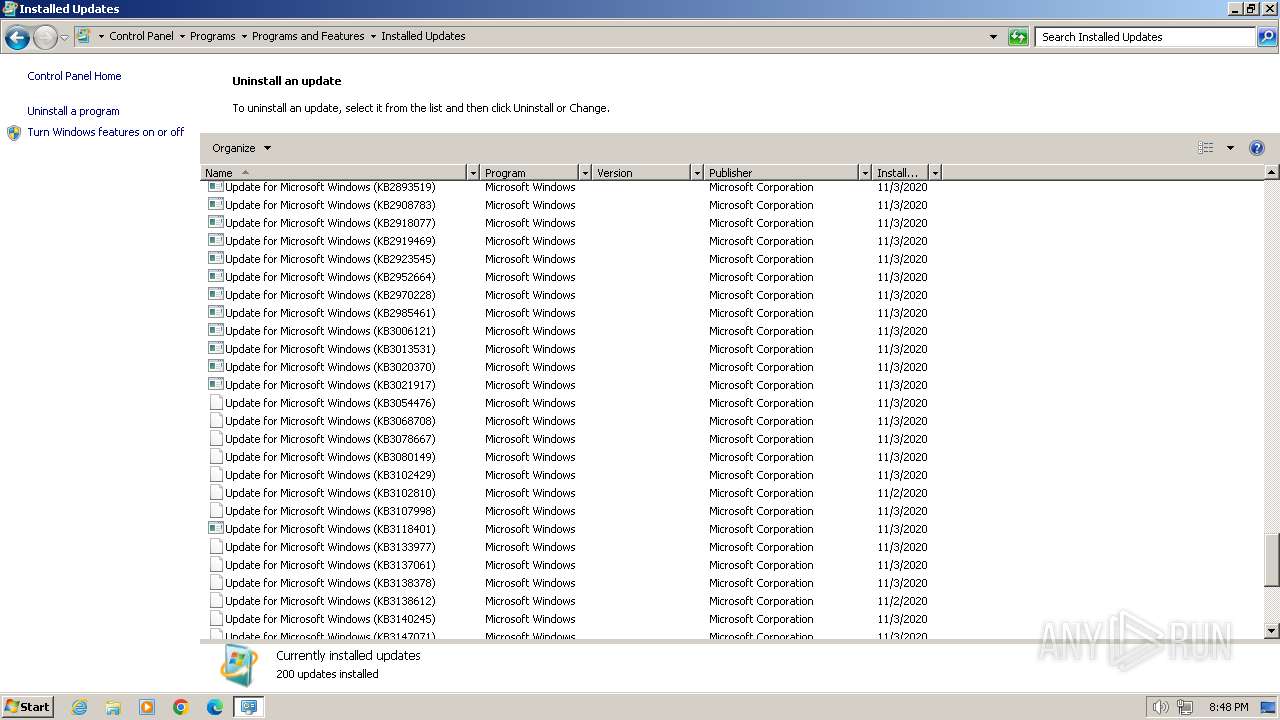Sort by the Publisher column header
Image resolution: width=1280 pixels, height=720 pixels.
[x=781, y=173]
